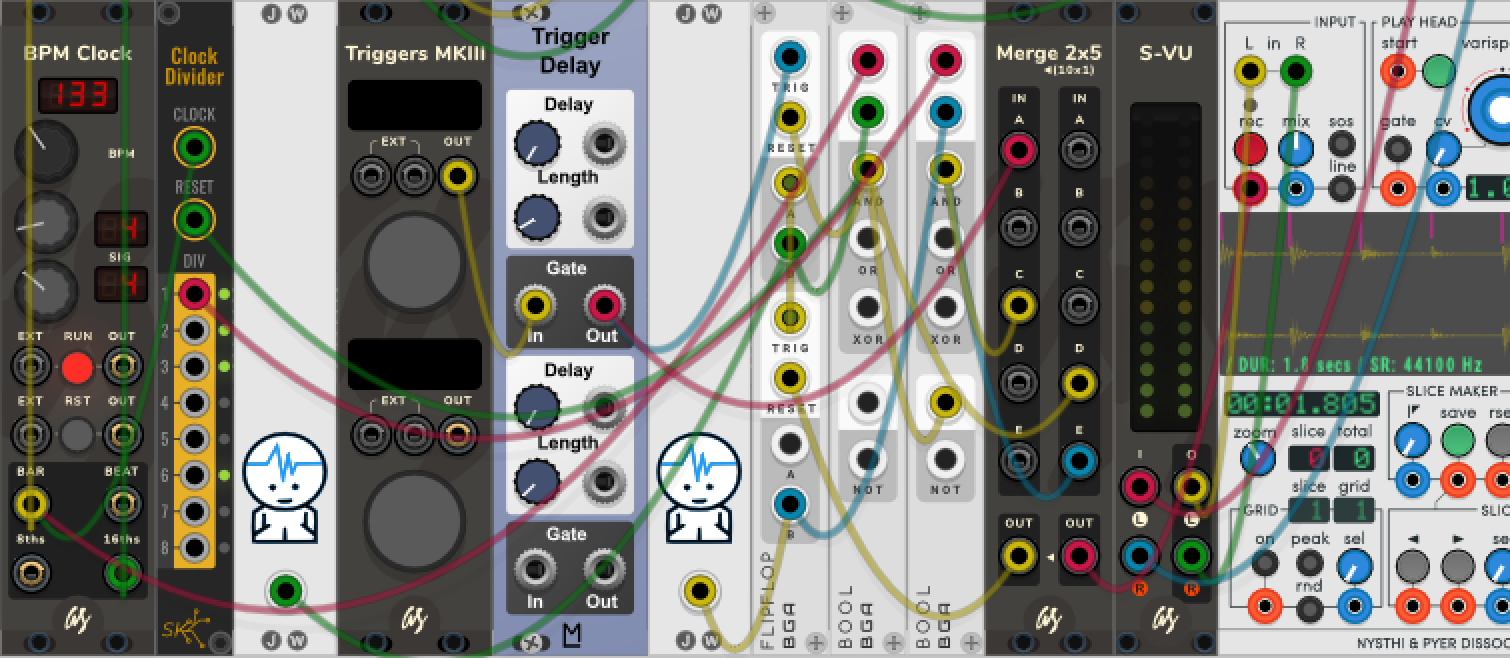Viewport: 1510px width, 658px height.
Task: Click the DIV 4 output jack
Action: pos(195,403)
